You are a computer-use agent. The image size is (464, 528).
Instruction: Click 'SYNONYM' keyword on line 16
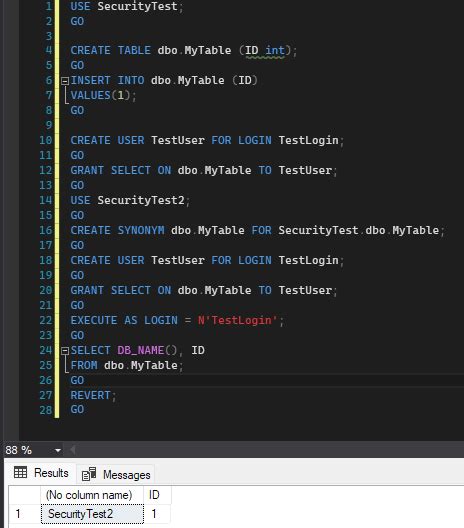(x=141, y=230)
